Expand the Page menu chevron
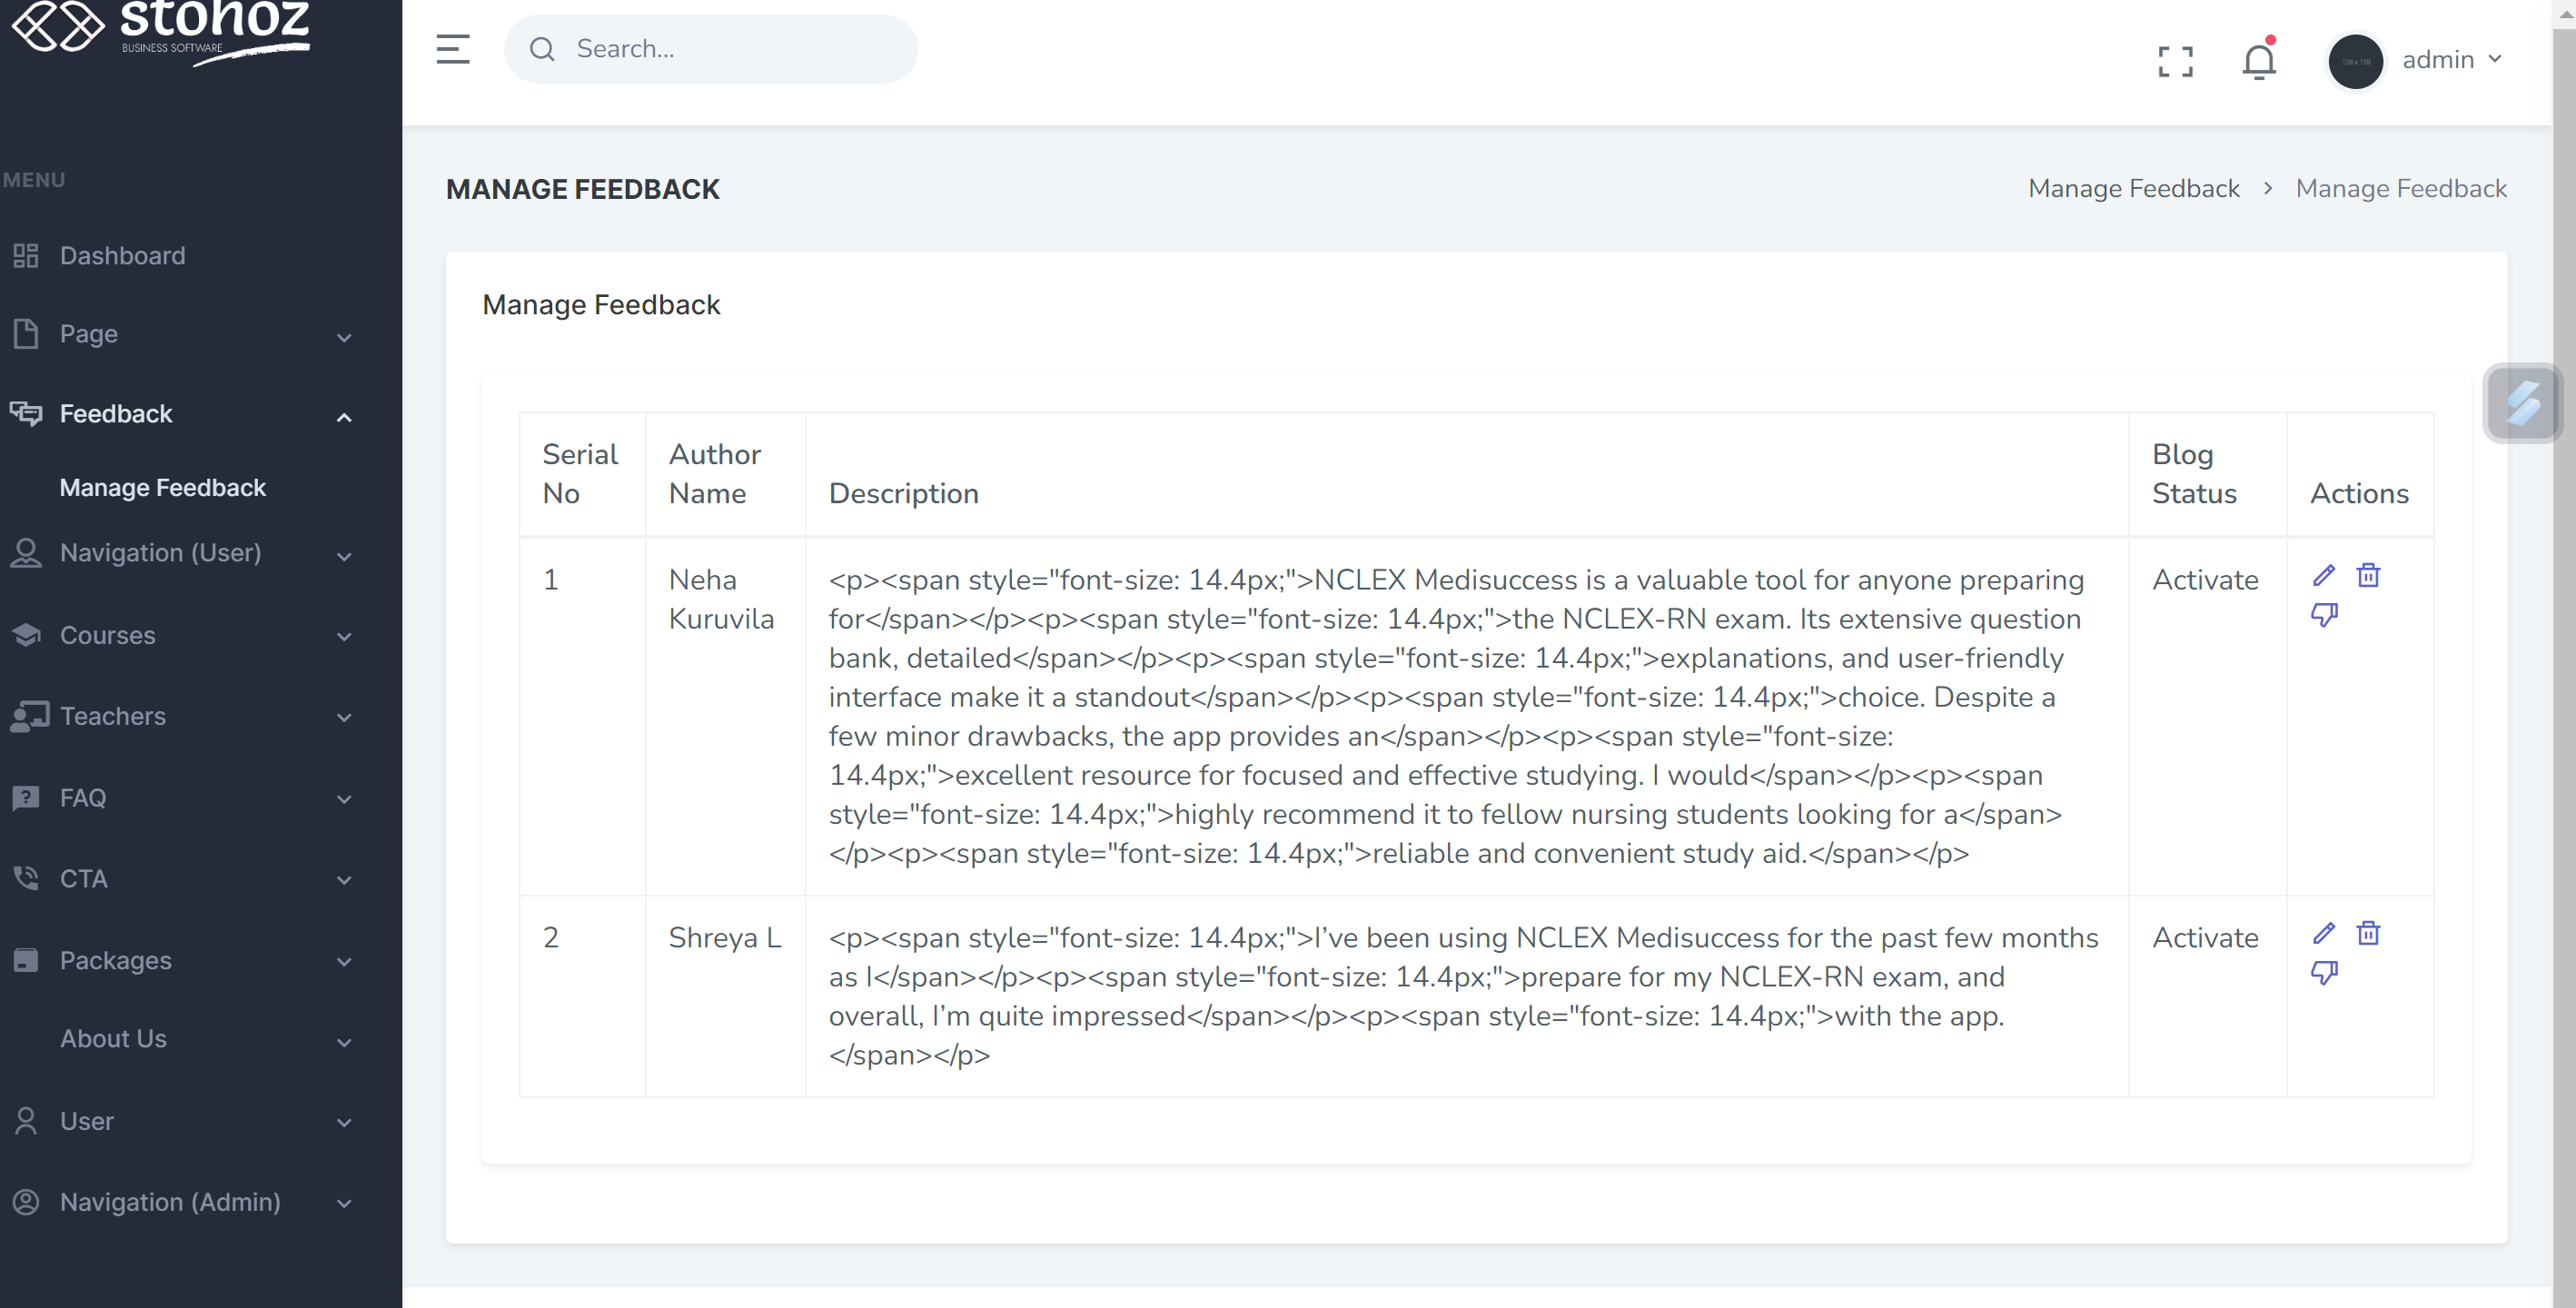Screen dimensions: 2576x1308 (344, 338)
